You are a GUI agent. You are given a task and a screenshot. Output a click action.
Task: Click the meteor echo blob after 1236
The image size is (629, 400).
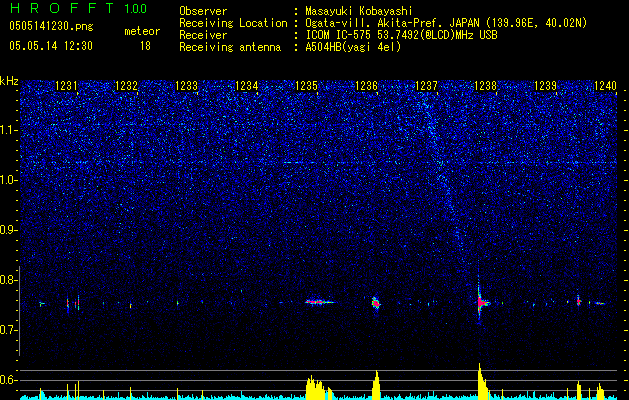click(x=376, y=303)
